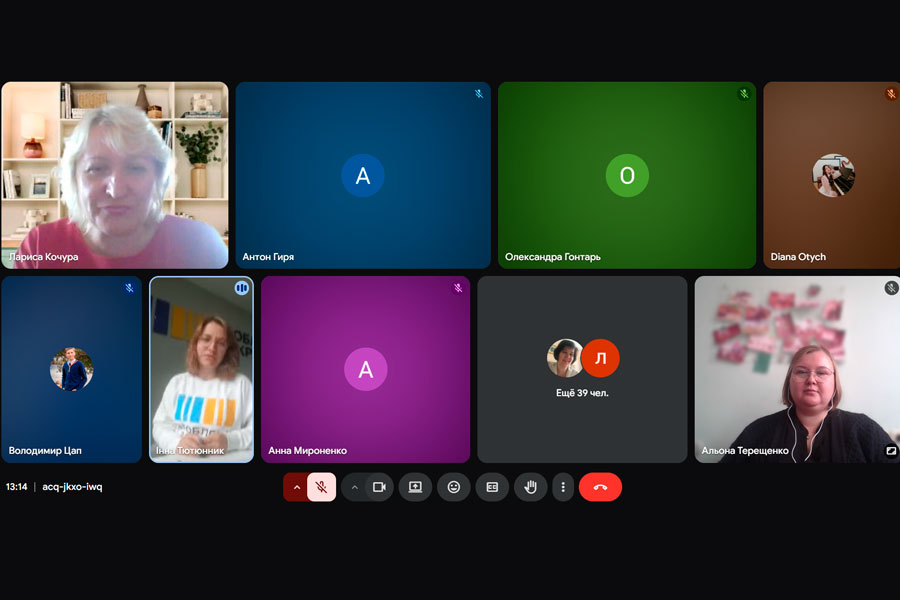900x600 pixels.
Task: Click muted mic icon on Володимир Цап tile
Action: (x=129, y=288)
